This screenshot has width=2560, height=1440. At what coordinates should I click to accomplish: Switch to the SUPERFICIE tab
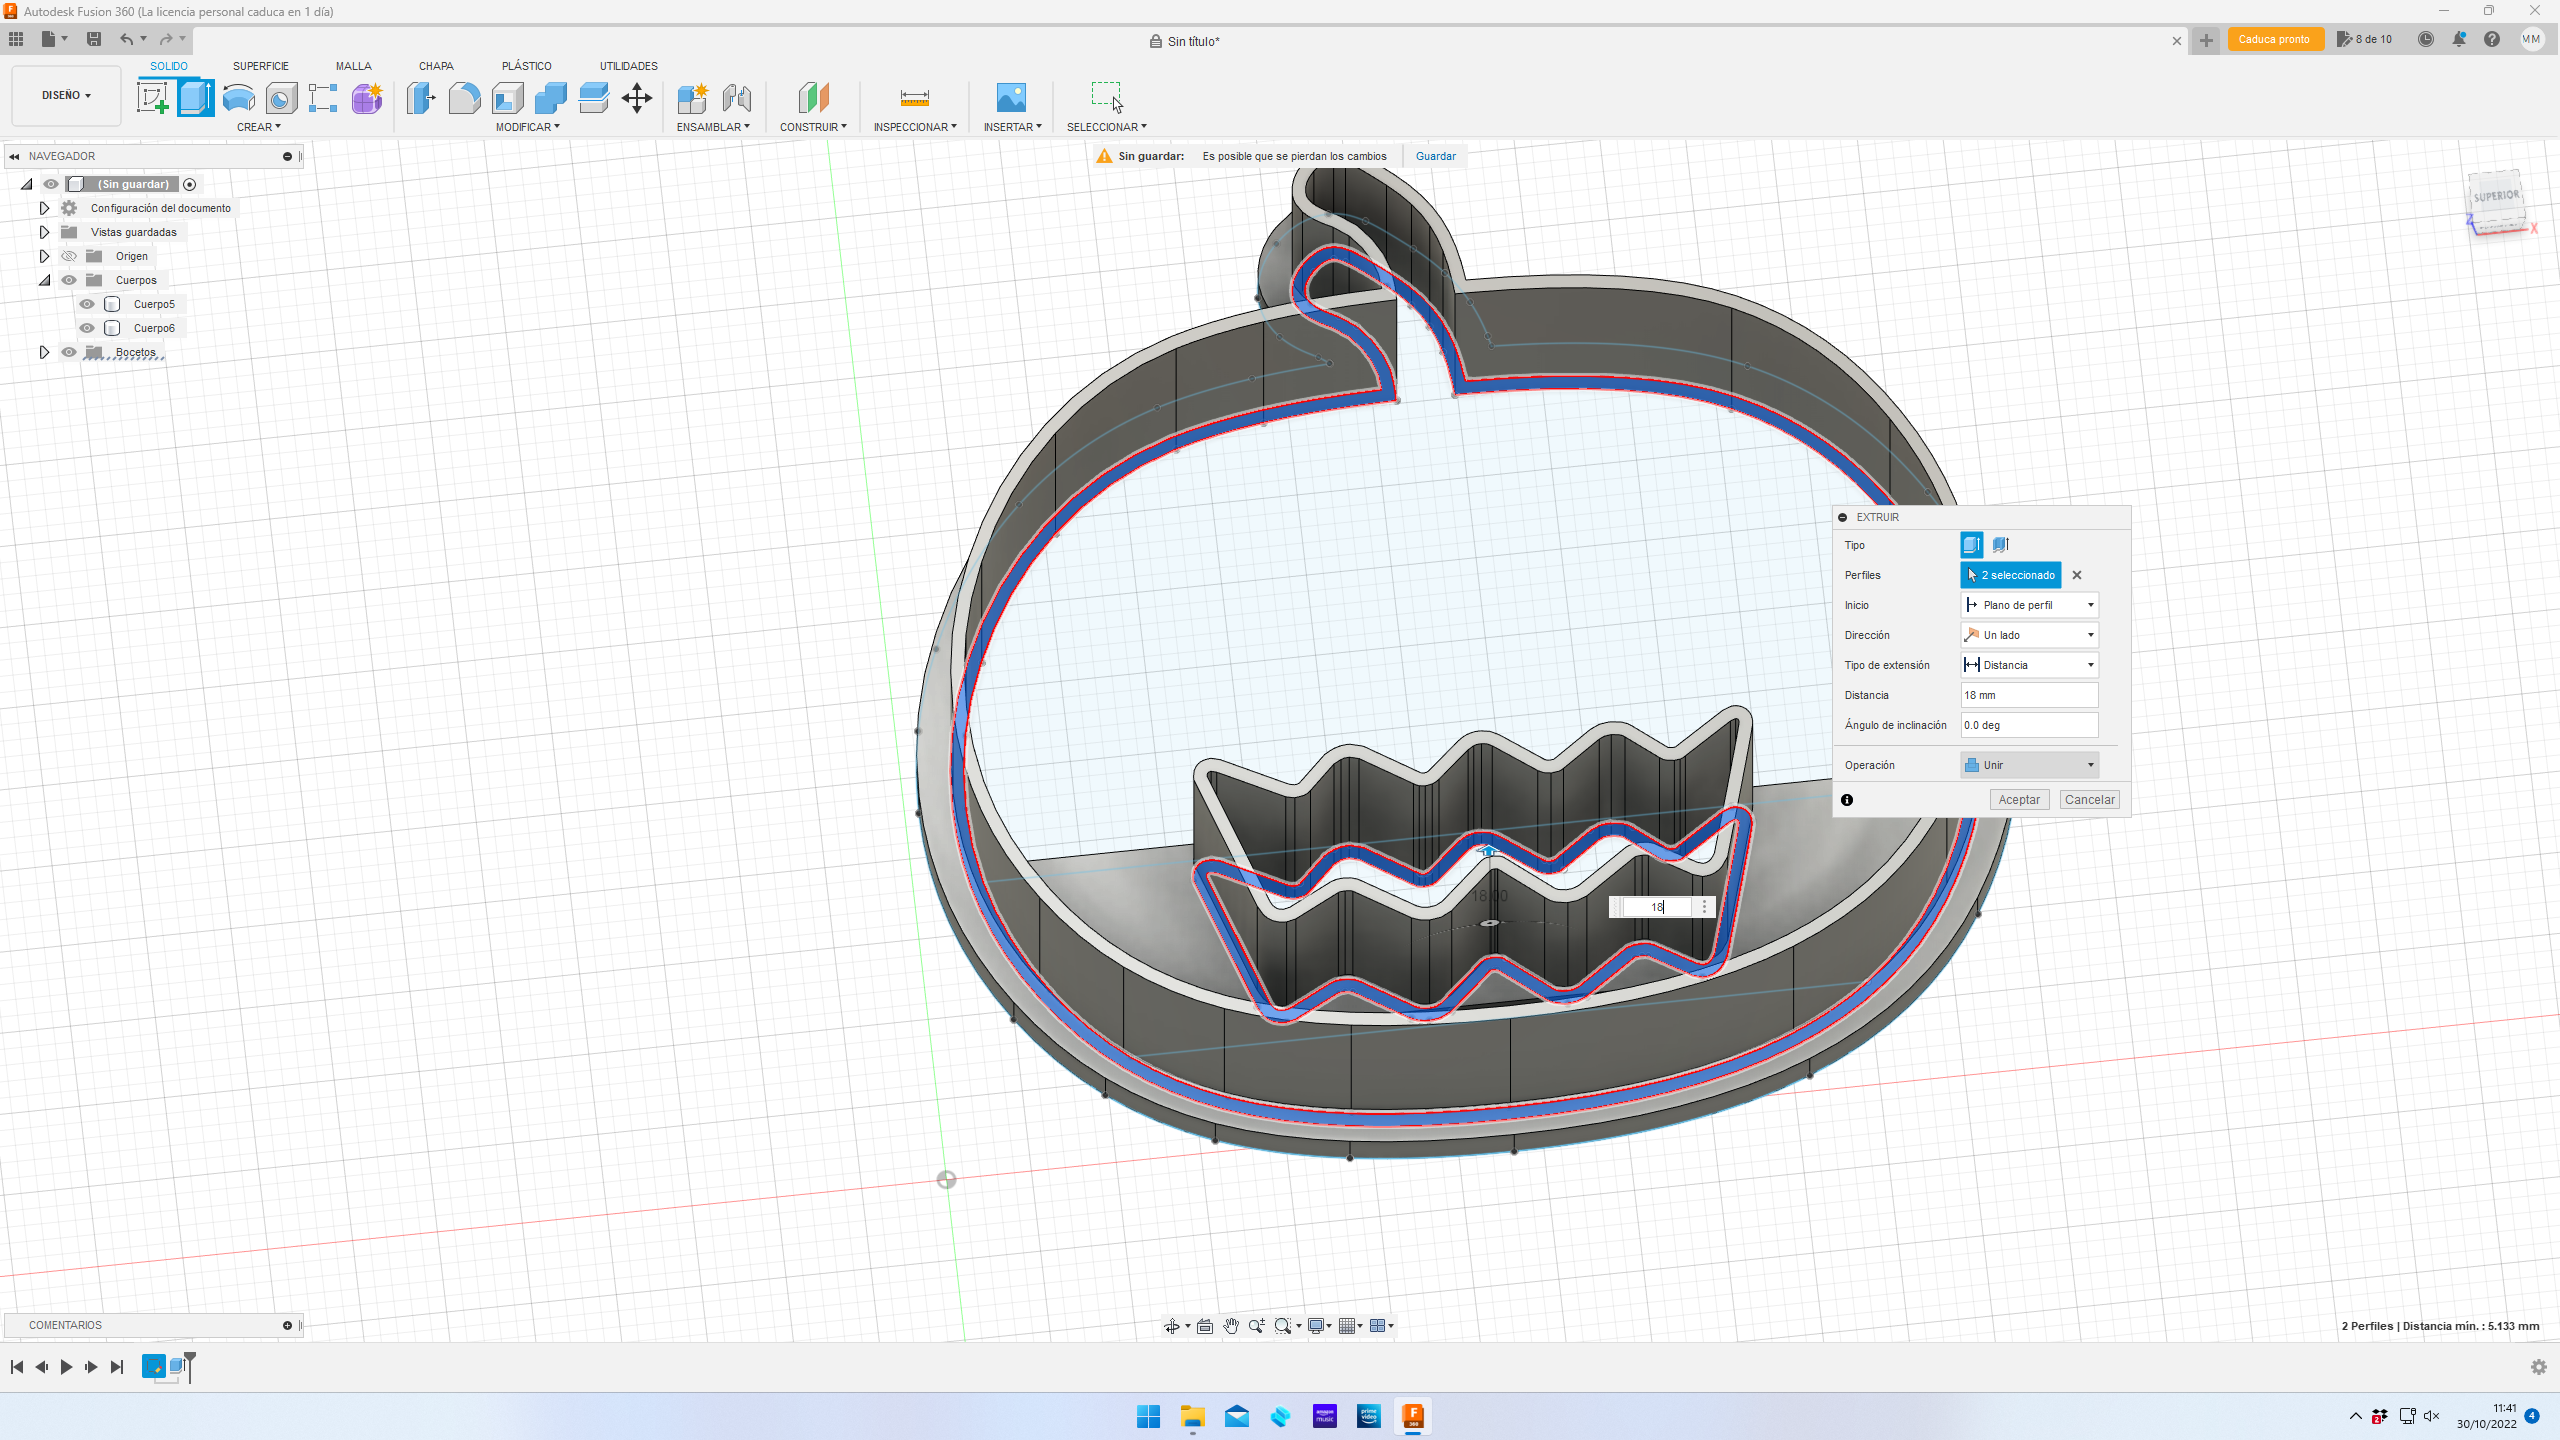coord(260,66)
